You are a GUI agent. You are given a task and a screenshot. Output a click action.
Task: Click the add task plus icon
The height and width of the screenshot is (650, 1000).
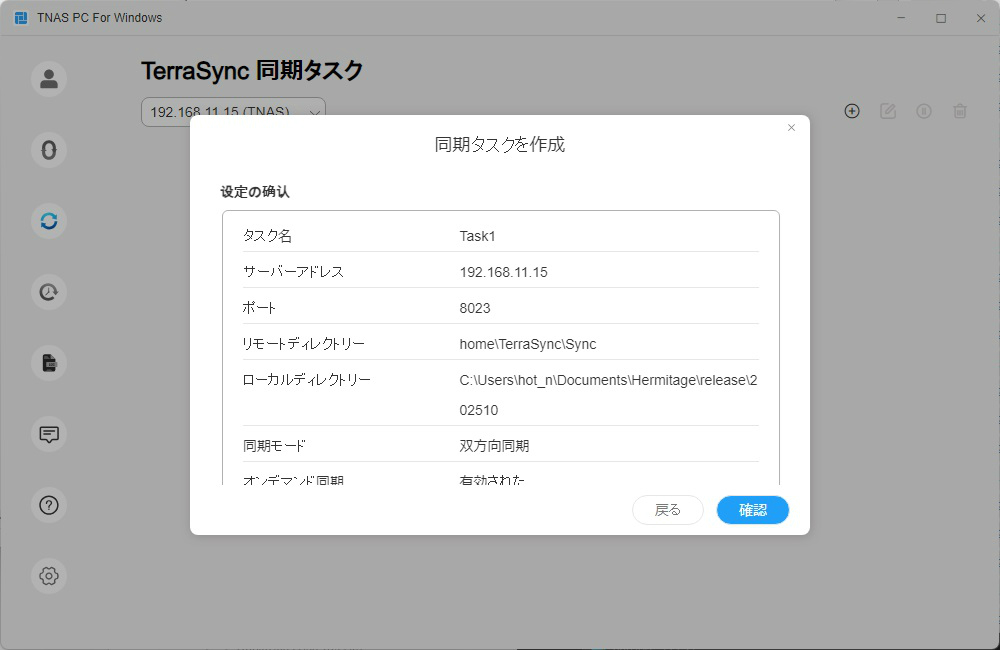[852, 111]
